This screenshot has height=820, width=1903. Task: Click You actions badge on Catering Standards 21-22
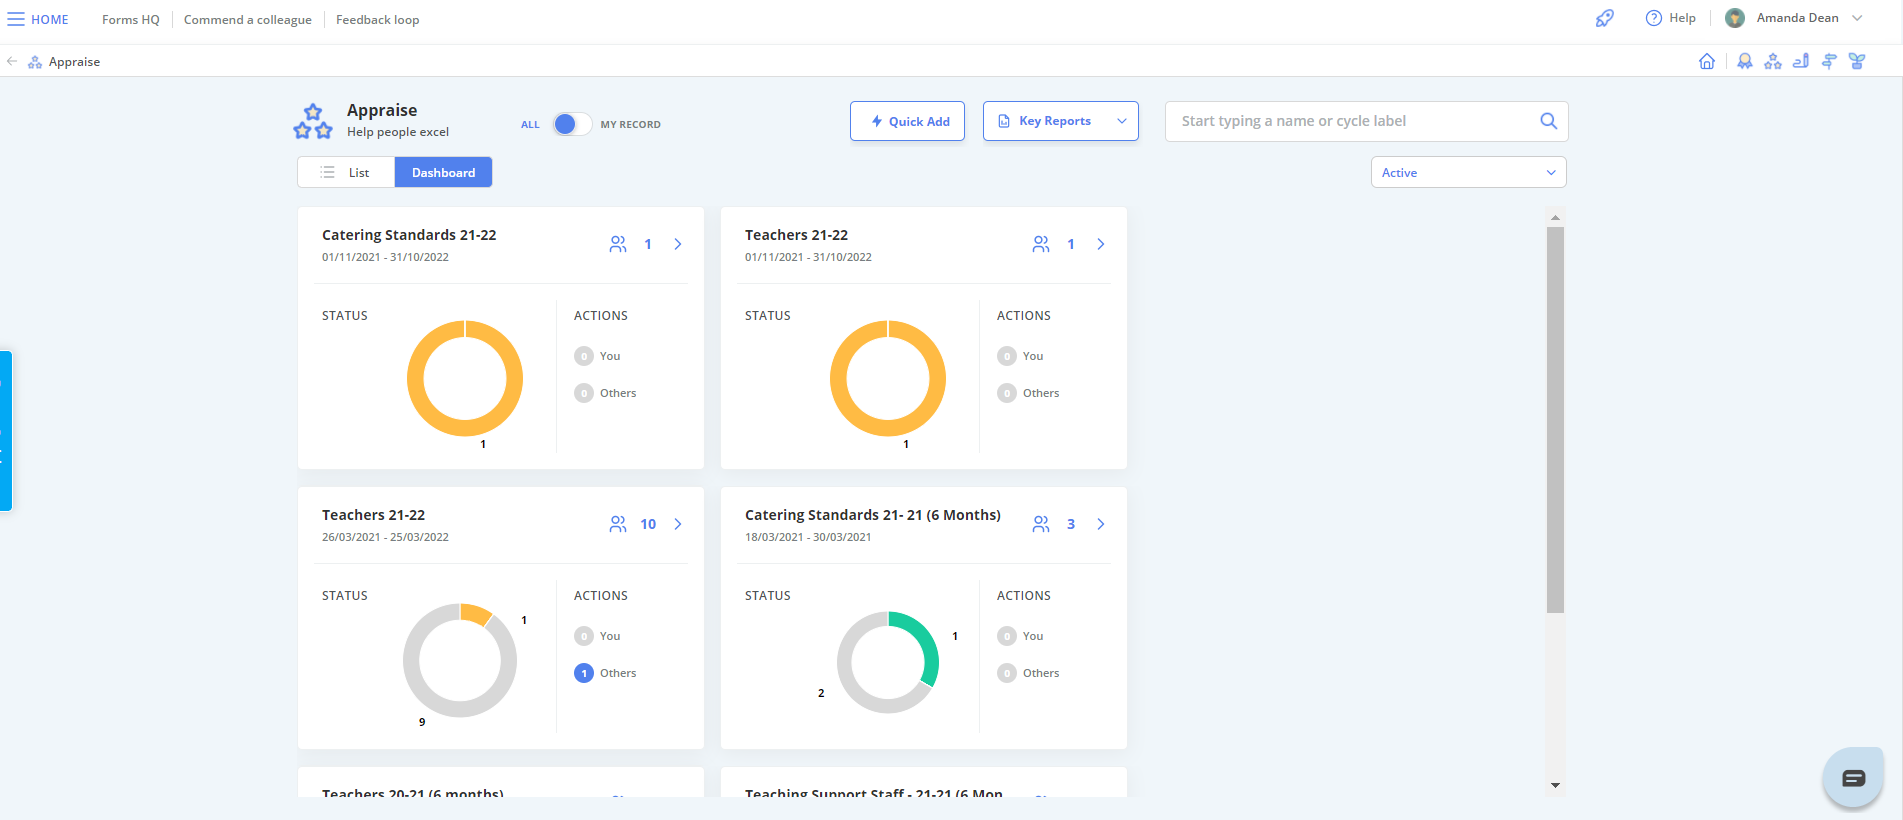584,356
